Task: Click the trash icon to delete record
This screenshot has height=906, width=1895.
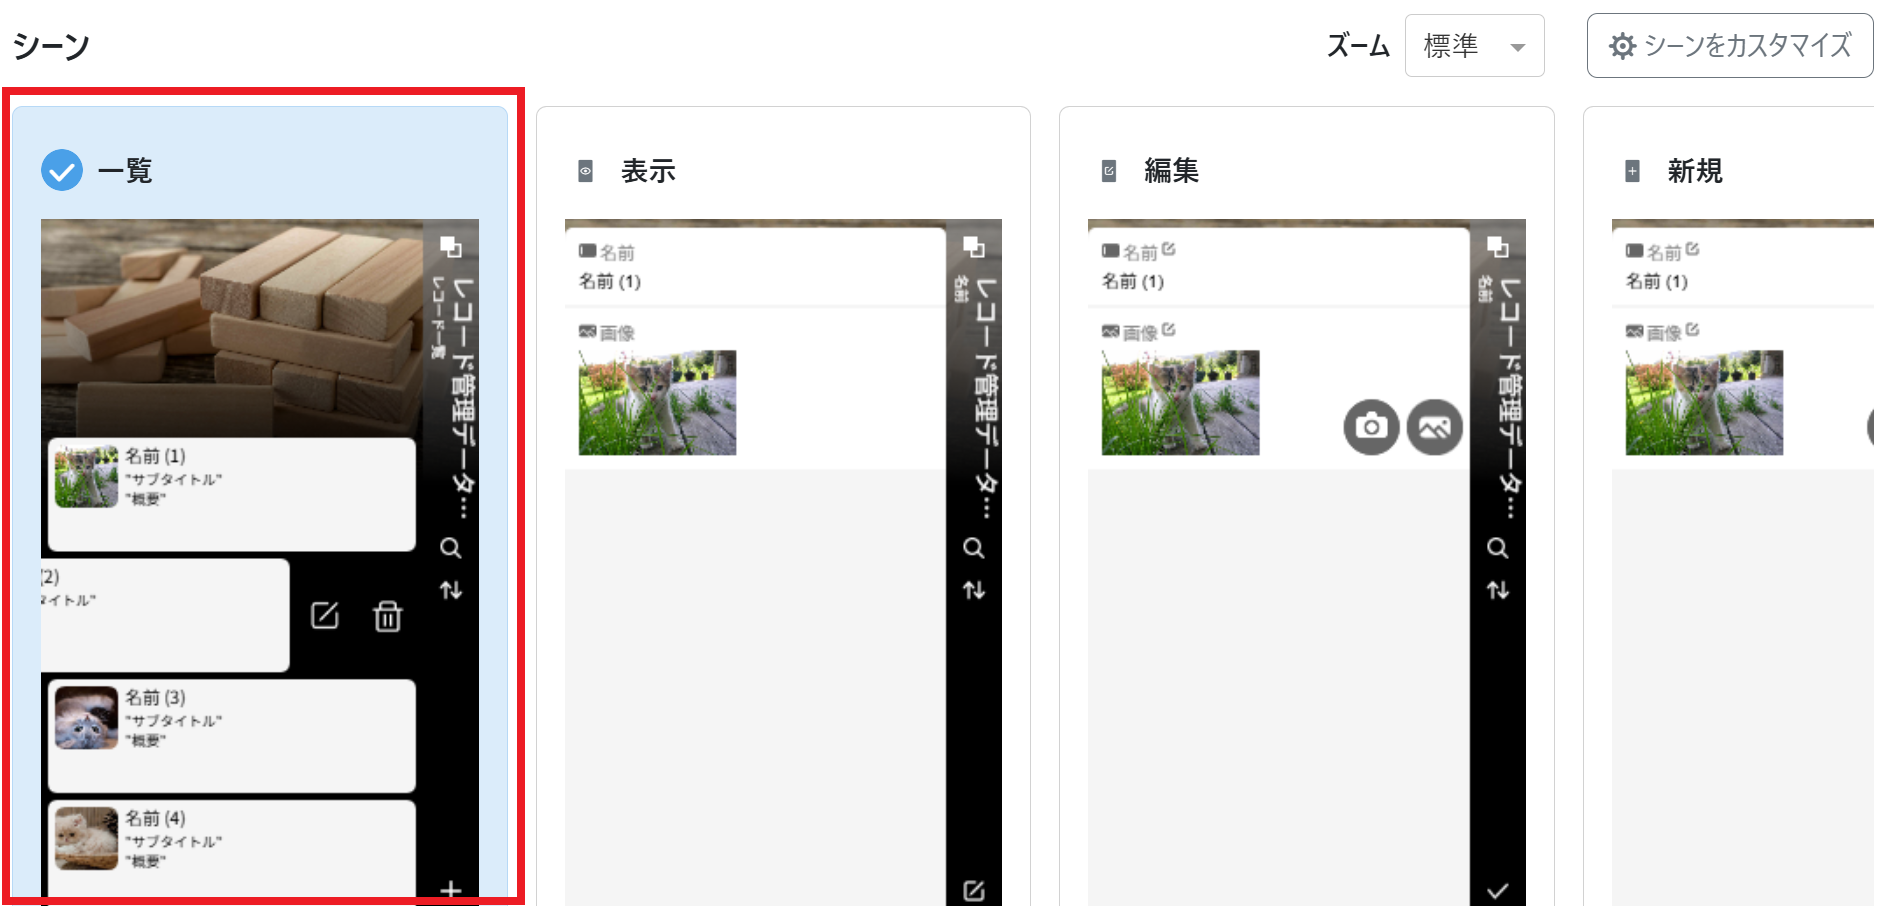Action: (388, 616)
